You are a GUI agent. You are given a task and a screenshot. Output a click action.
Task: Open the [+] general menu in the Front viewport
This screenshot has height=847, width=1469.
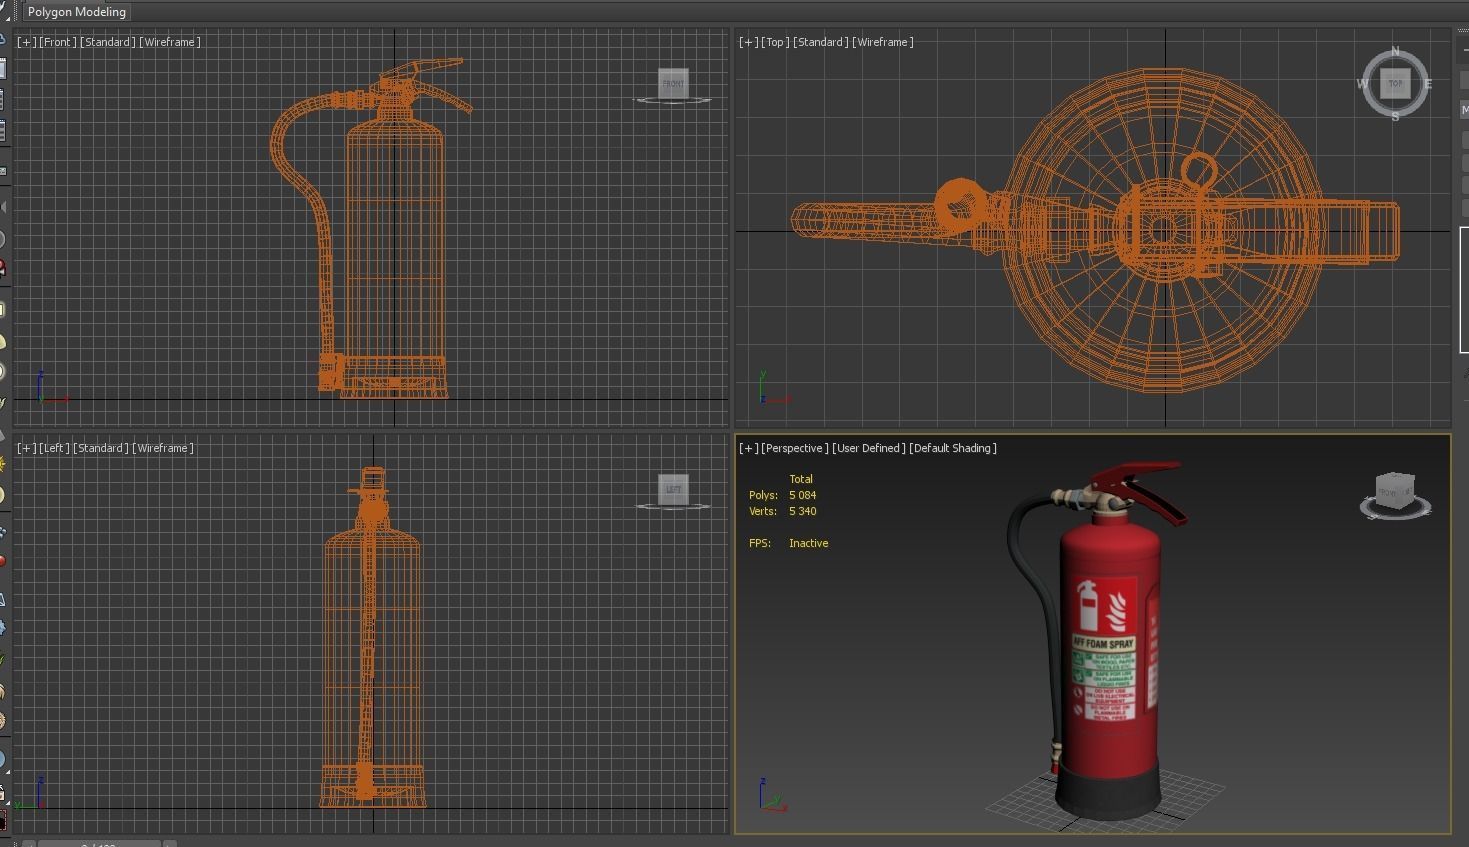click(x=27, y=42)
